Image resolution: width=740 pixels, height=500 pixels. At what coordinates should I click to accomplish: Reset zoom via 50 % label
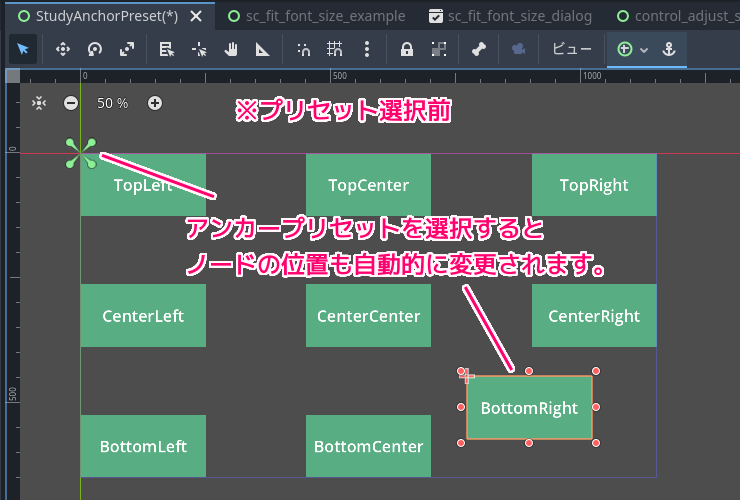[x=112, y=103]
